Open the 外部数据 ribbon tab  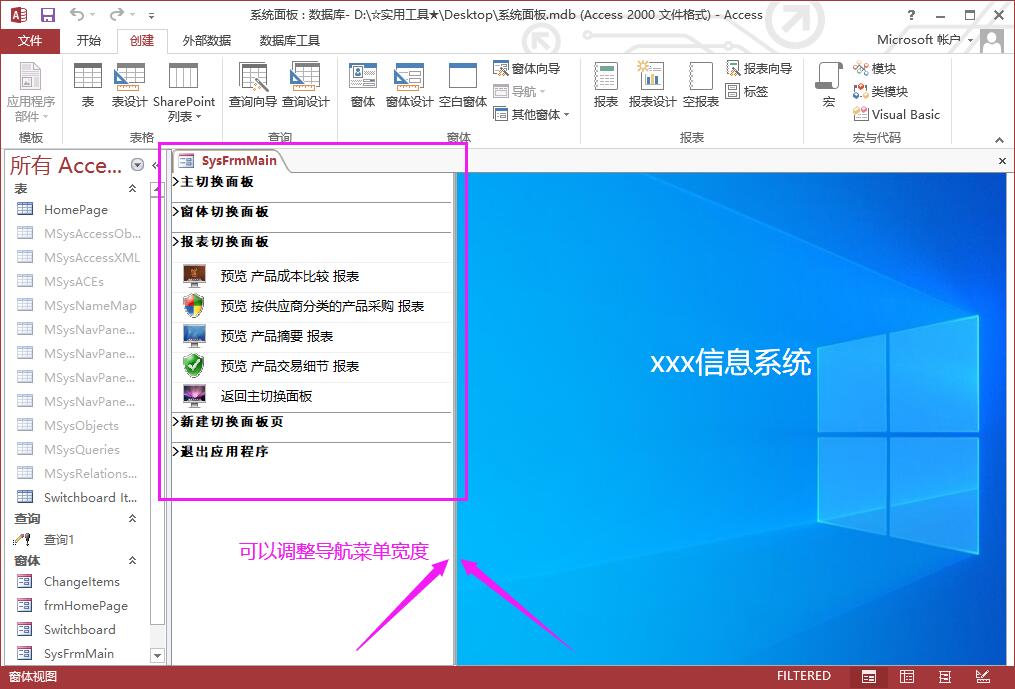coord(206,41)
